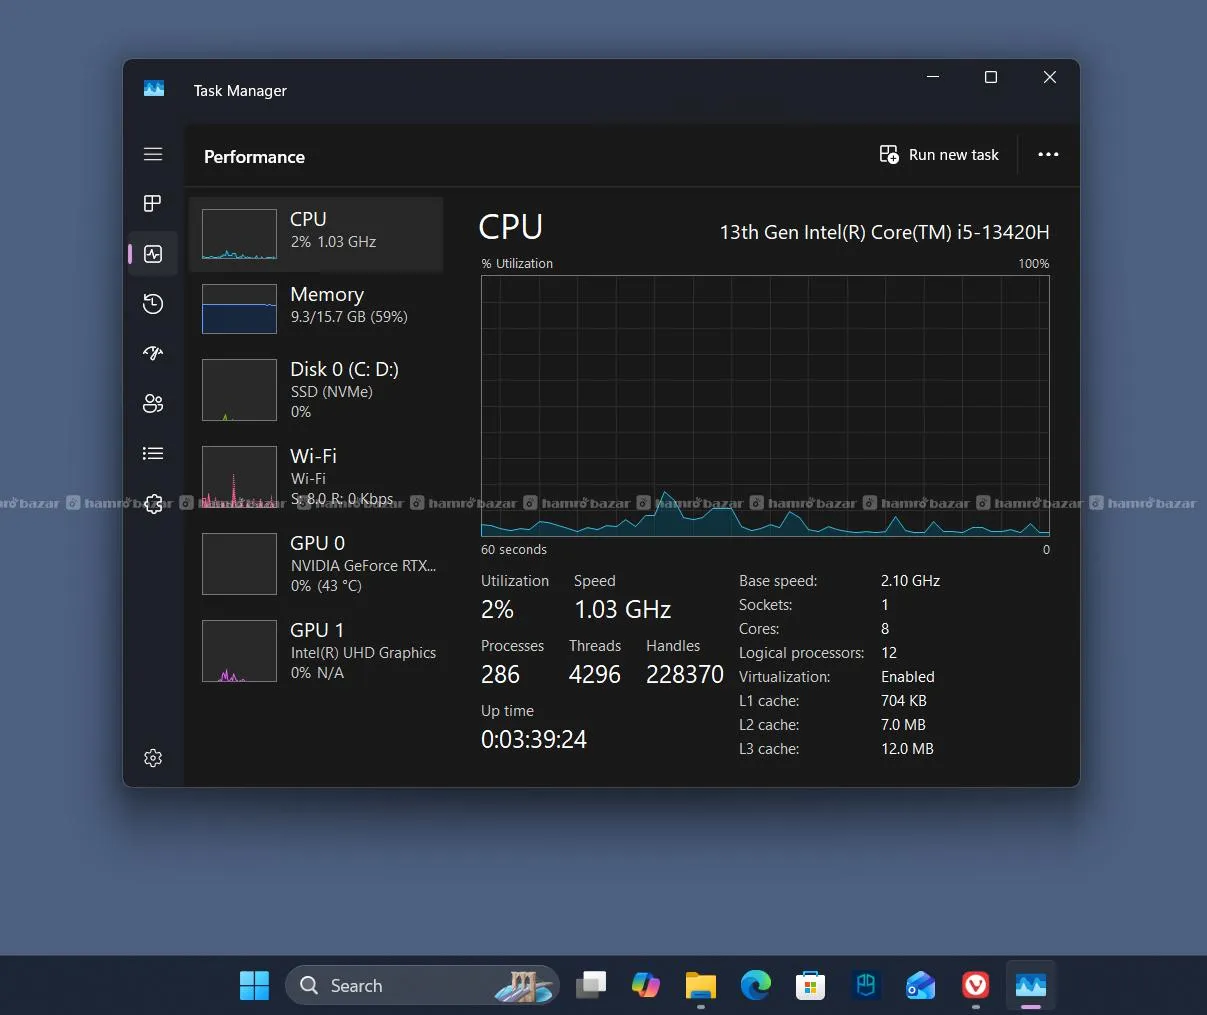Open Task View from taskbar
The height and width of the screenshot is (1015, 1207).
point(591,986)
